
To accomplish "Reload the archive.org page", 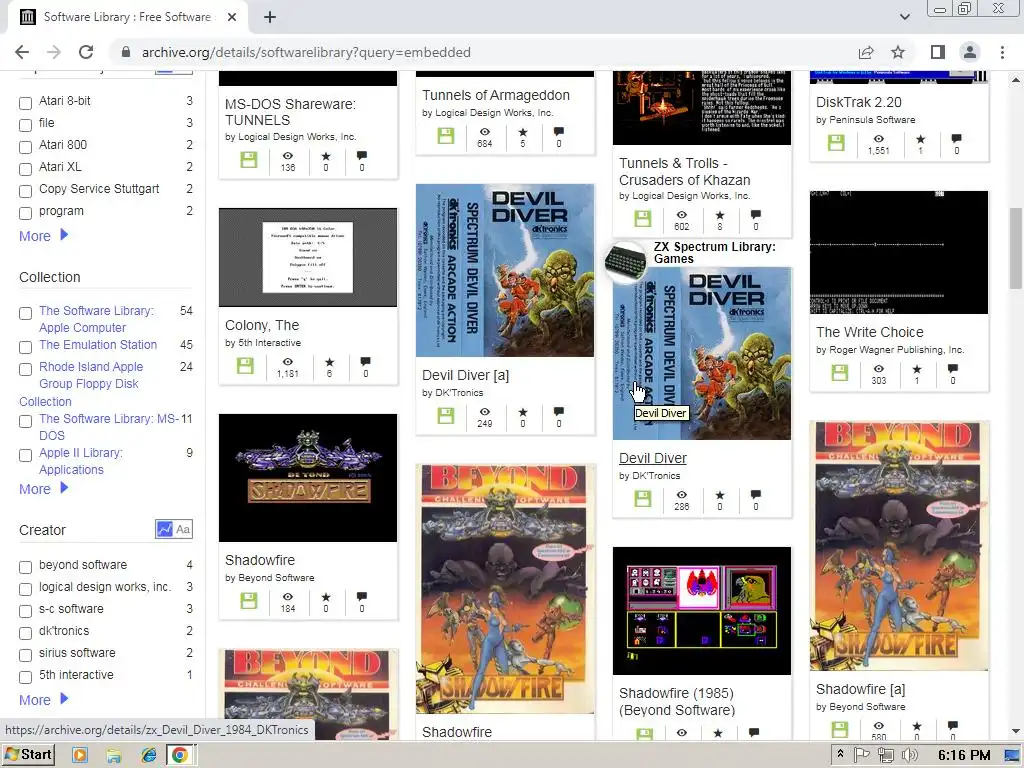I will point(86,52).
